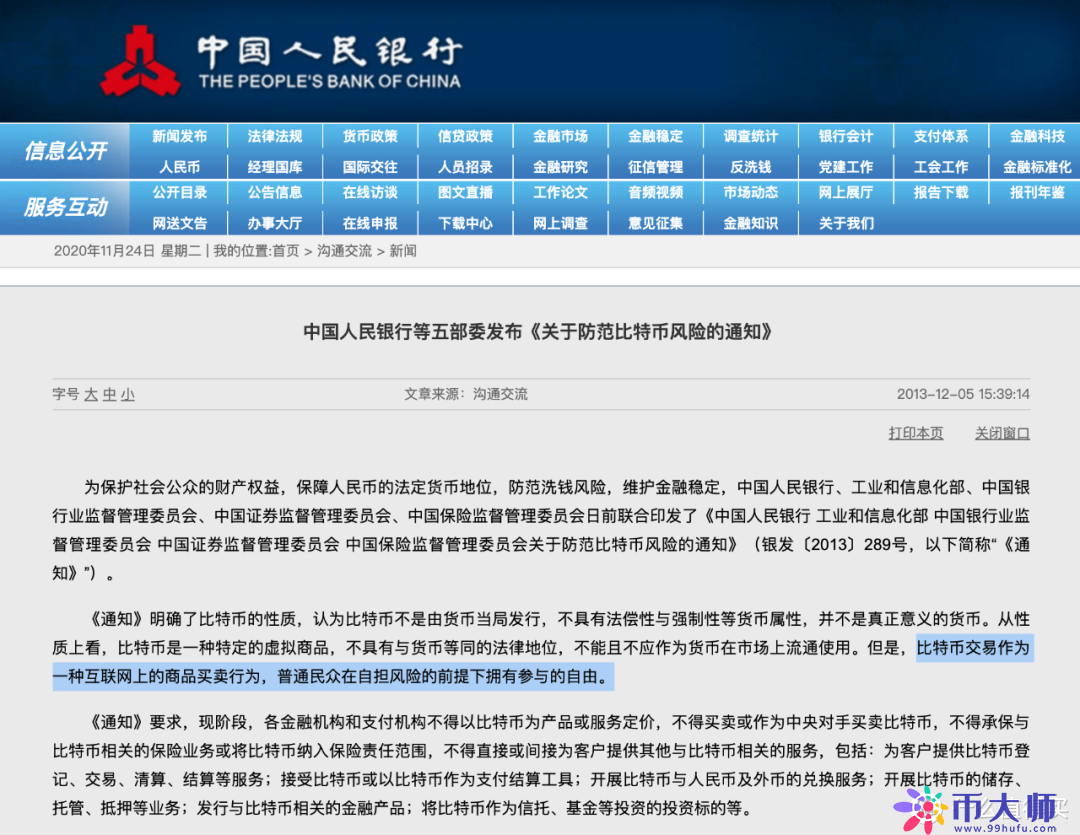Open the 反洗钱 menu
Image resolution: width=1080 pixels, height=835 pixels.
(x=751, y=165)
